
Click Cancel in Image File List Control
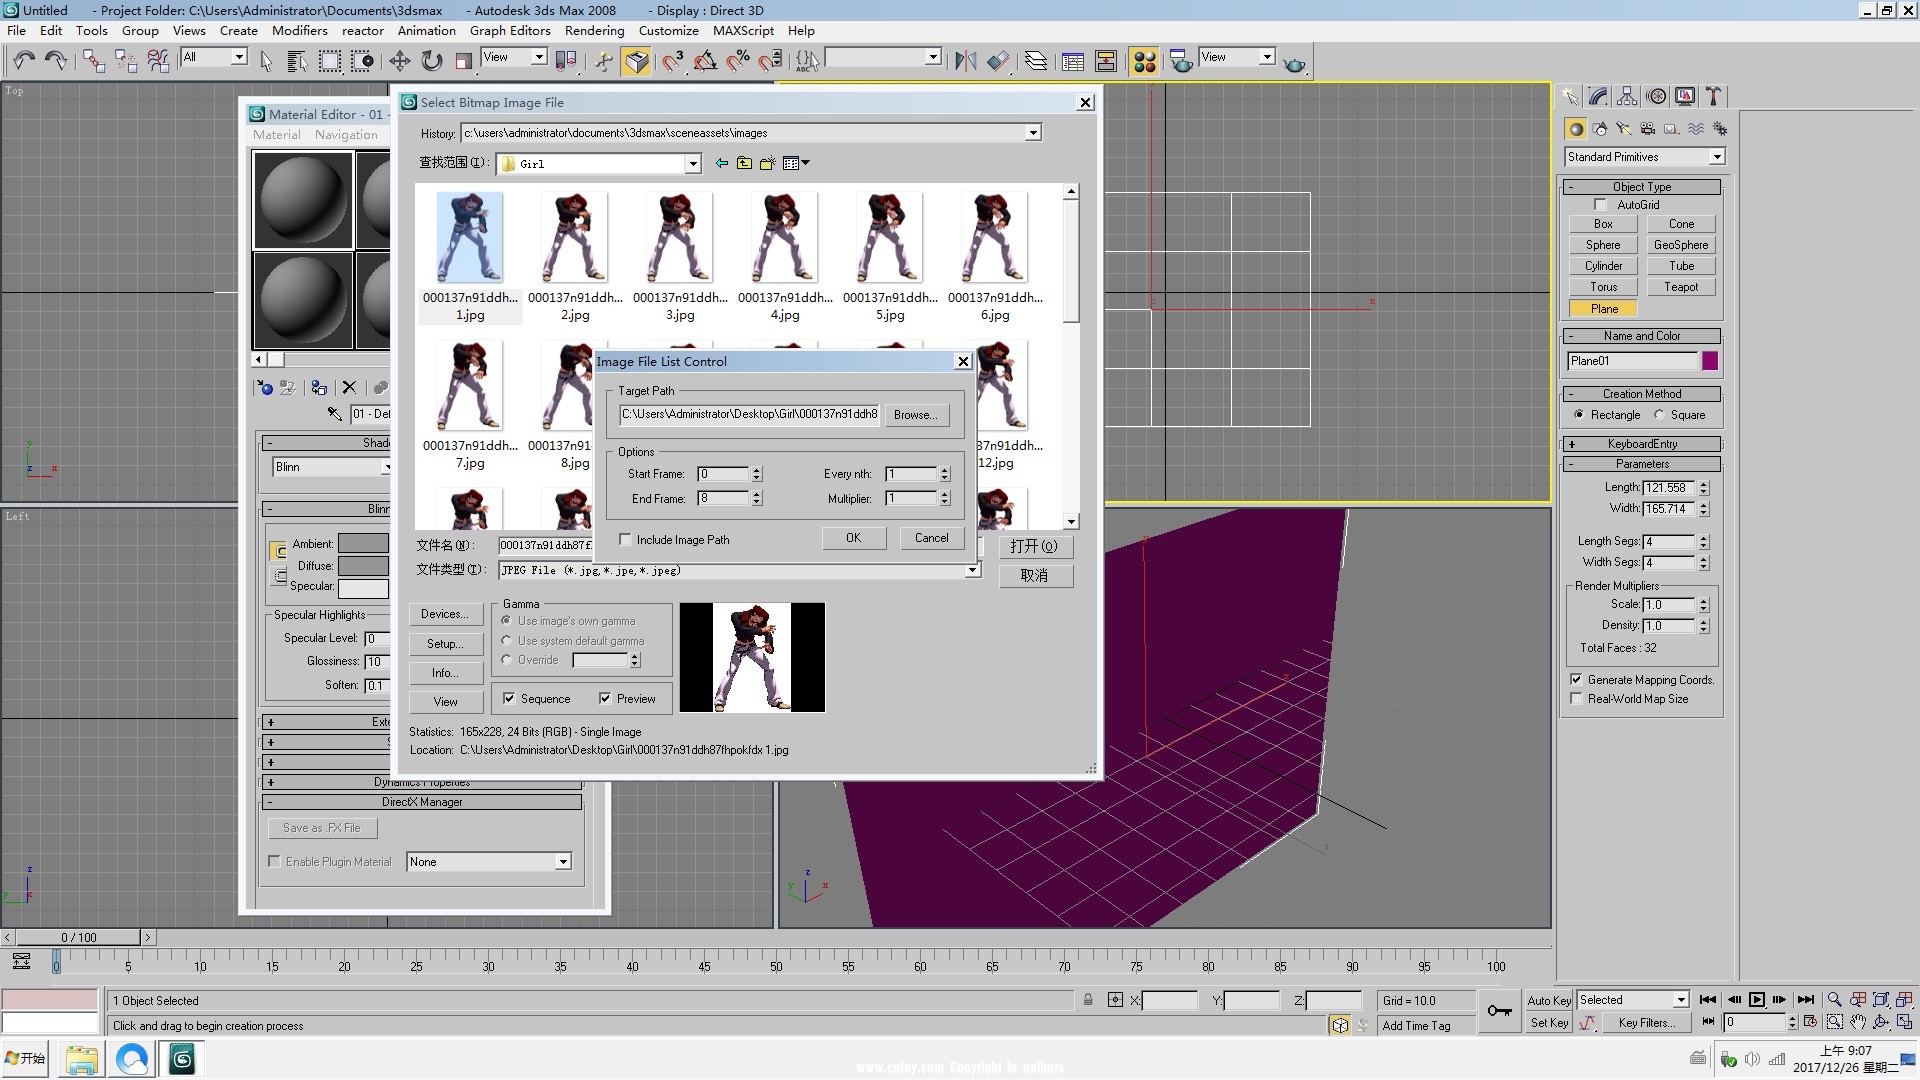[931, 537]
